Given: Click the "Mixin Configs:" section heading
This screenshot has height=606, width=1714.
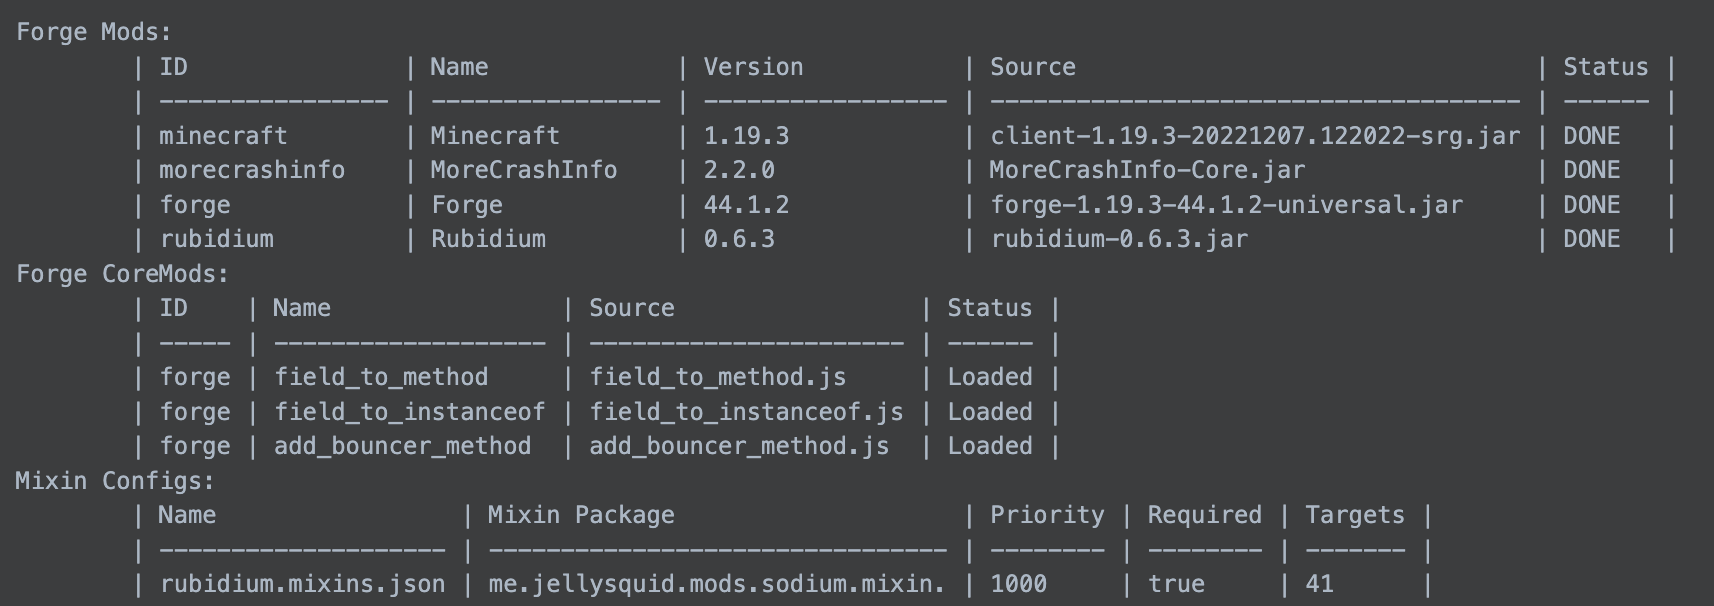Looking at the screenshot, I should (x=115, y=481).
